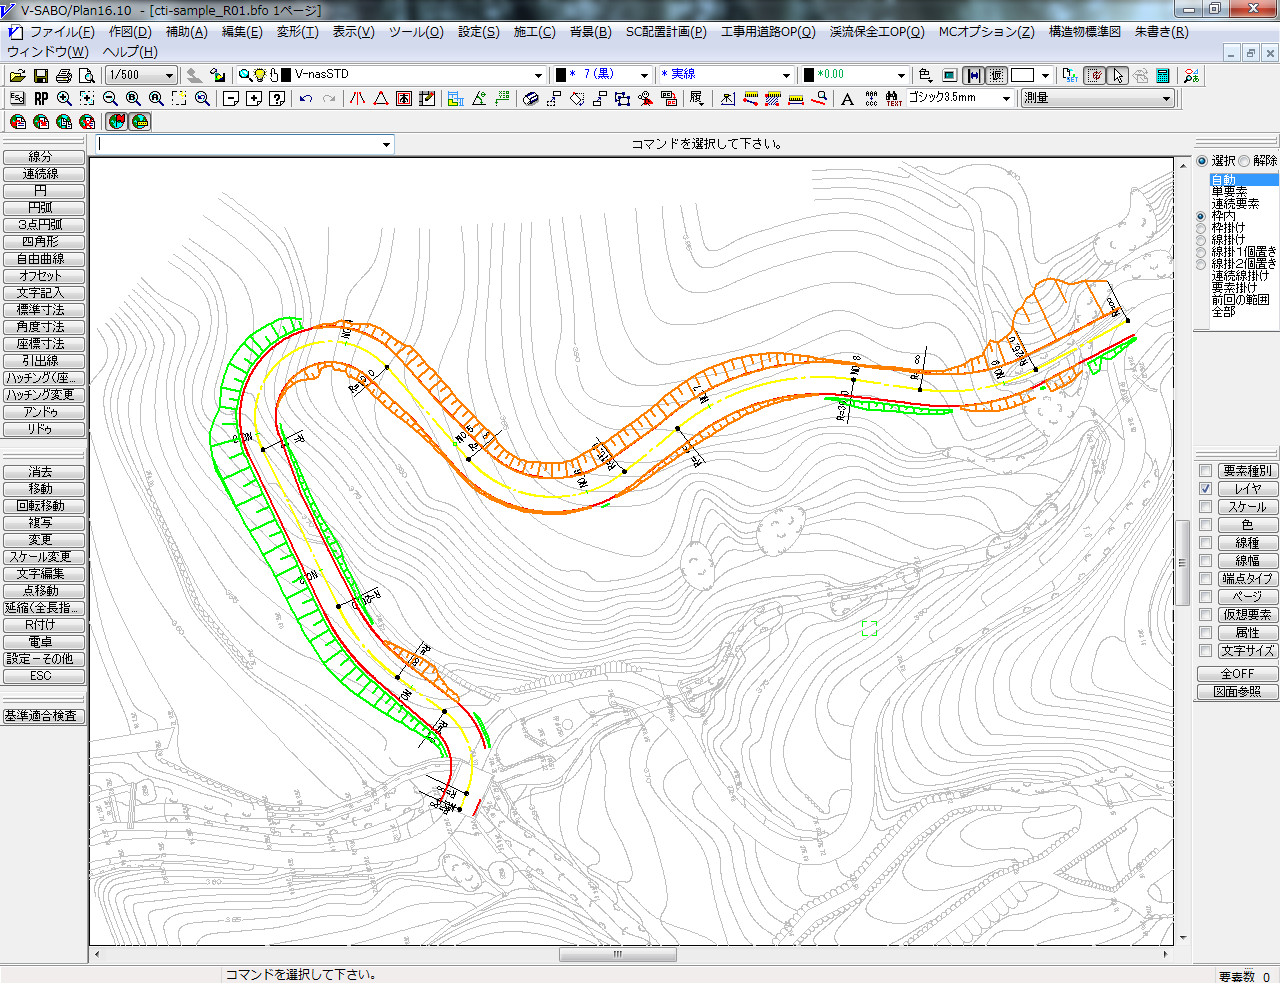The width and height of the screenshot is (1280, 984).
Task: Click the open file folder icon
Action: [17, 75]
